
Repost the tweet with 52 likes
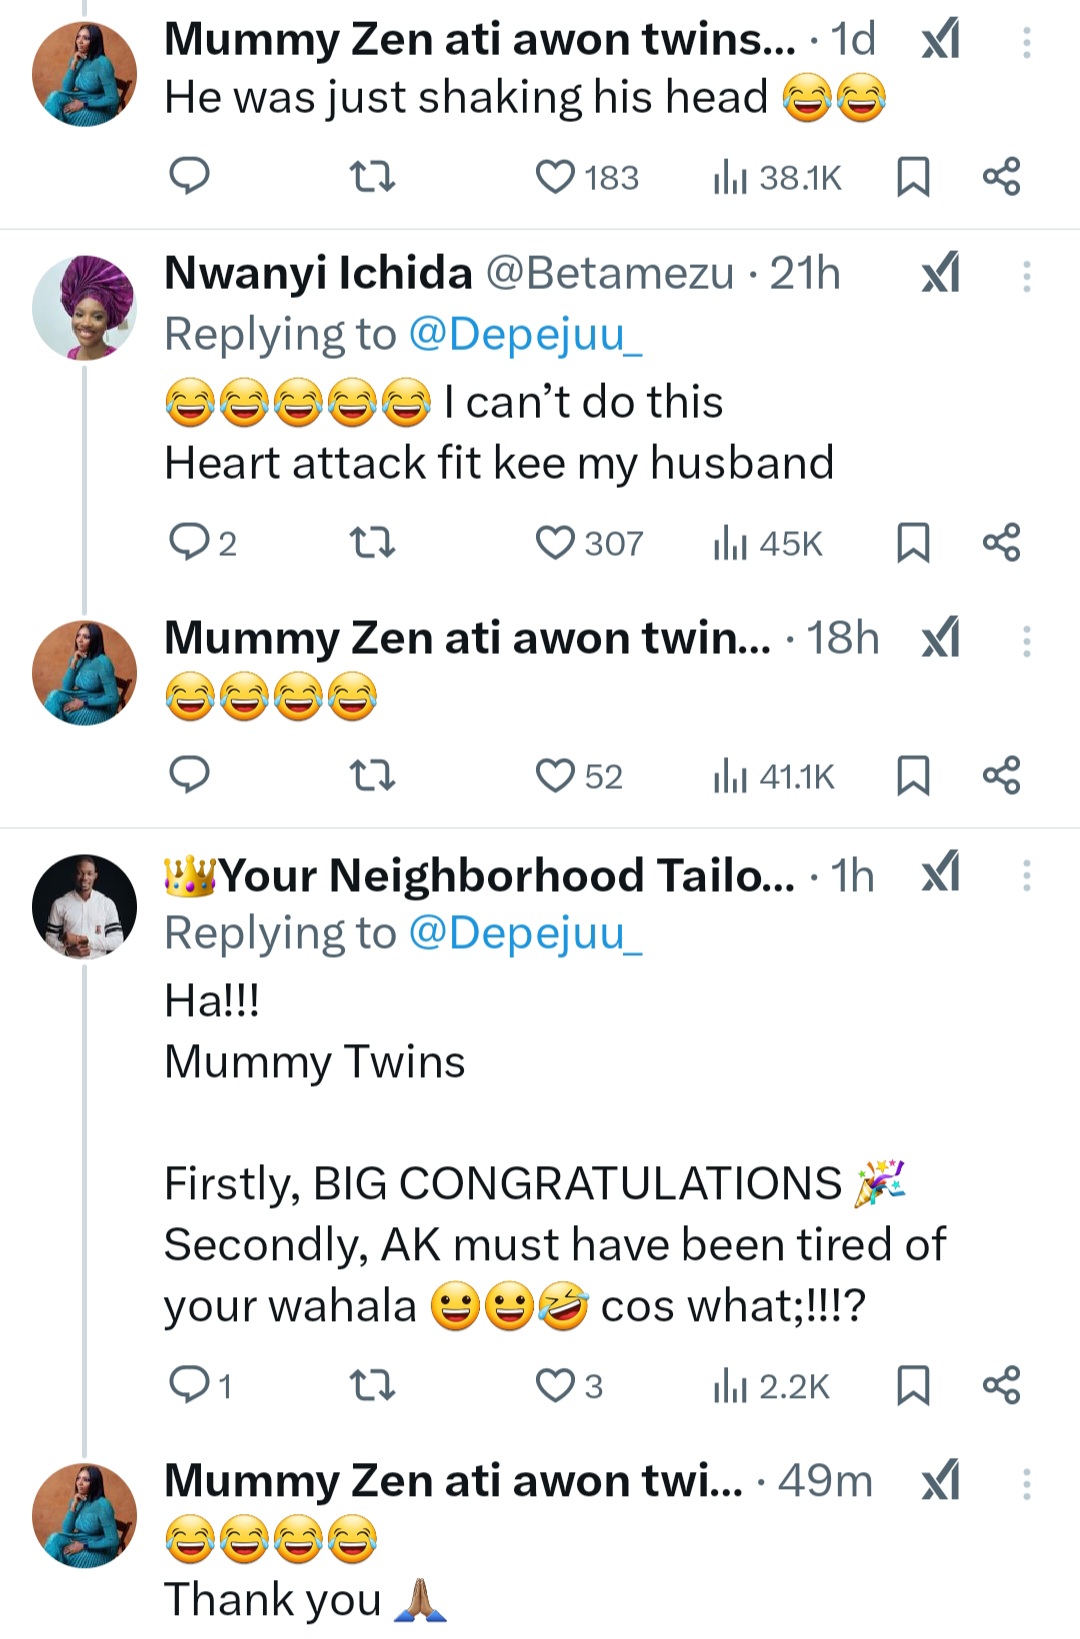372,776
